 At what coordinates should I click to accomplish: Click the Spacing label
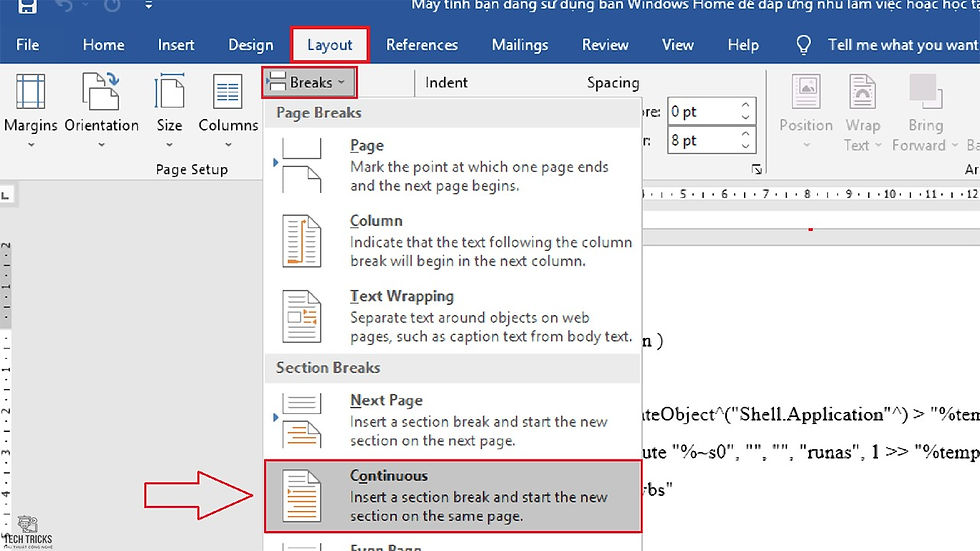[x=613, y=82]
